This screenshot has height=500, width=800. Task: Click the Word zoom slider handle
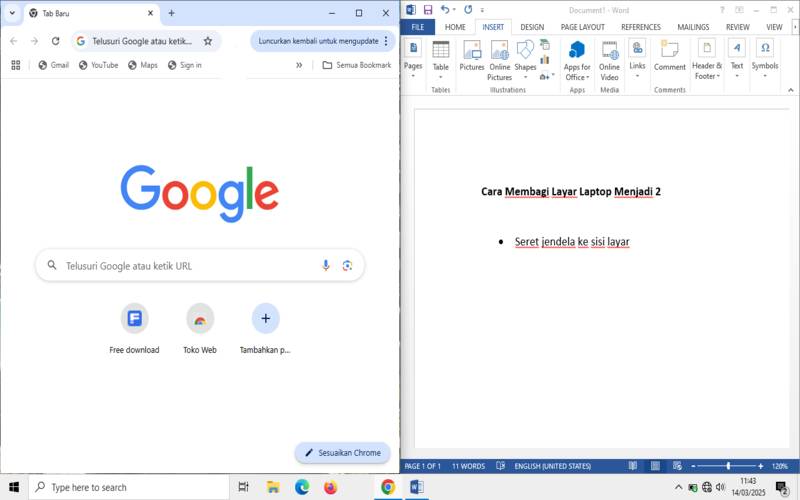(x=728, y=466)
